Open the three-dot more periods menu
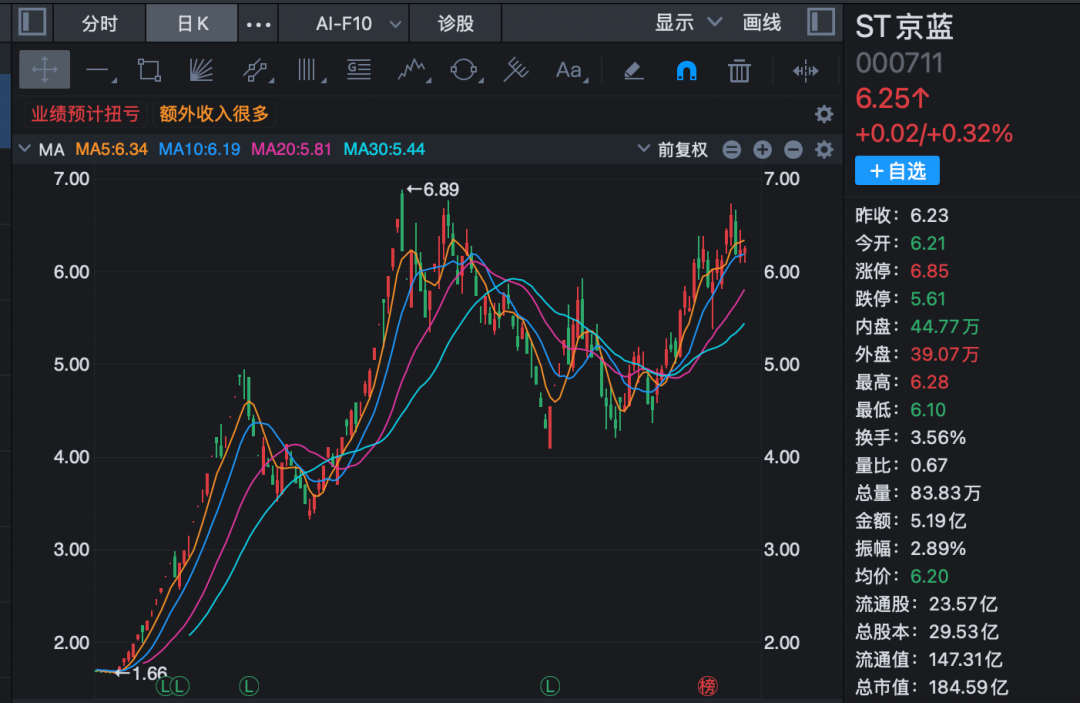1080x703 pixels. pyautogui.click(x=258, y=24)
